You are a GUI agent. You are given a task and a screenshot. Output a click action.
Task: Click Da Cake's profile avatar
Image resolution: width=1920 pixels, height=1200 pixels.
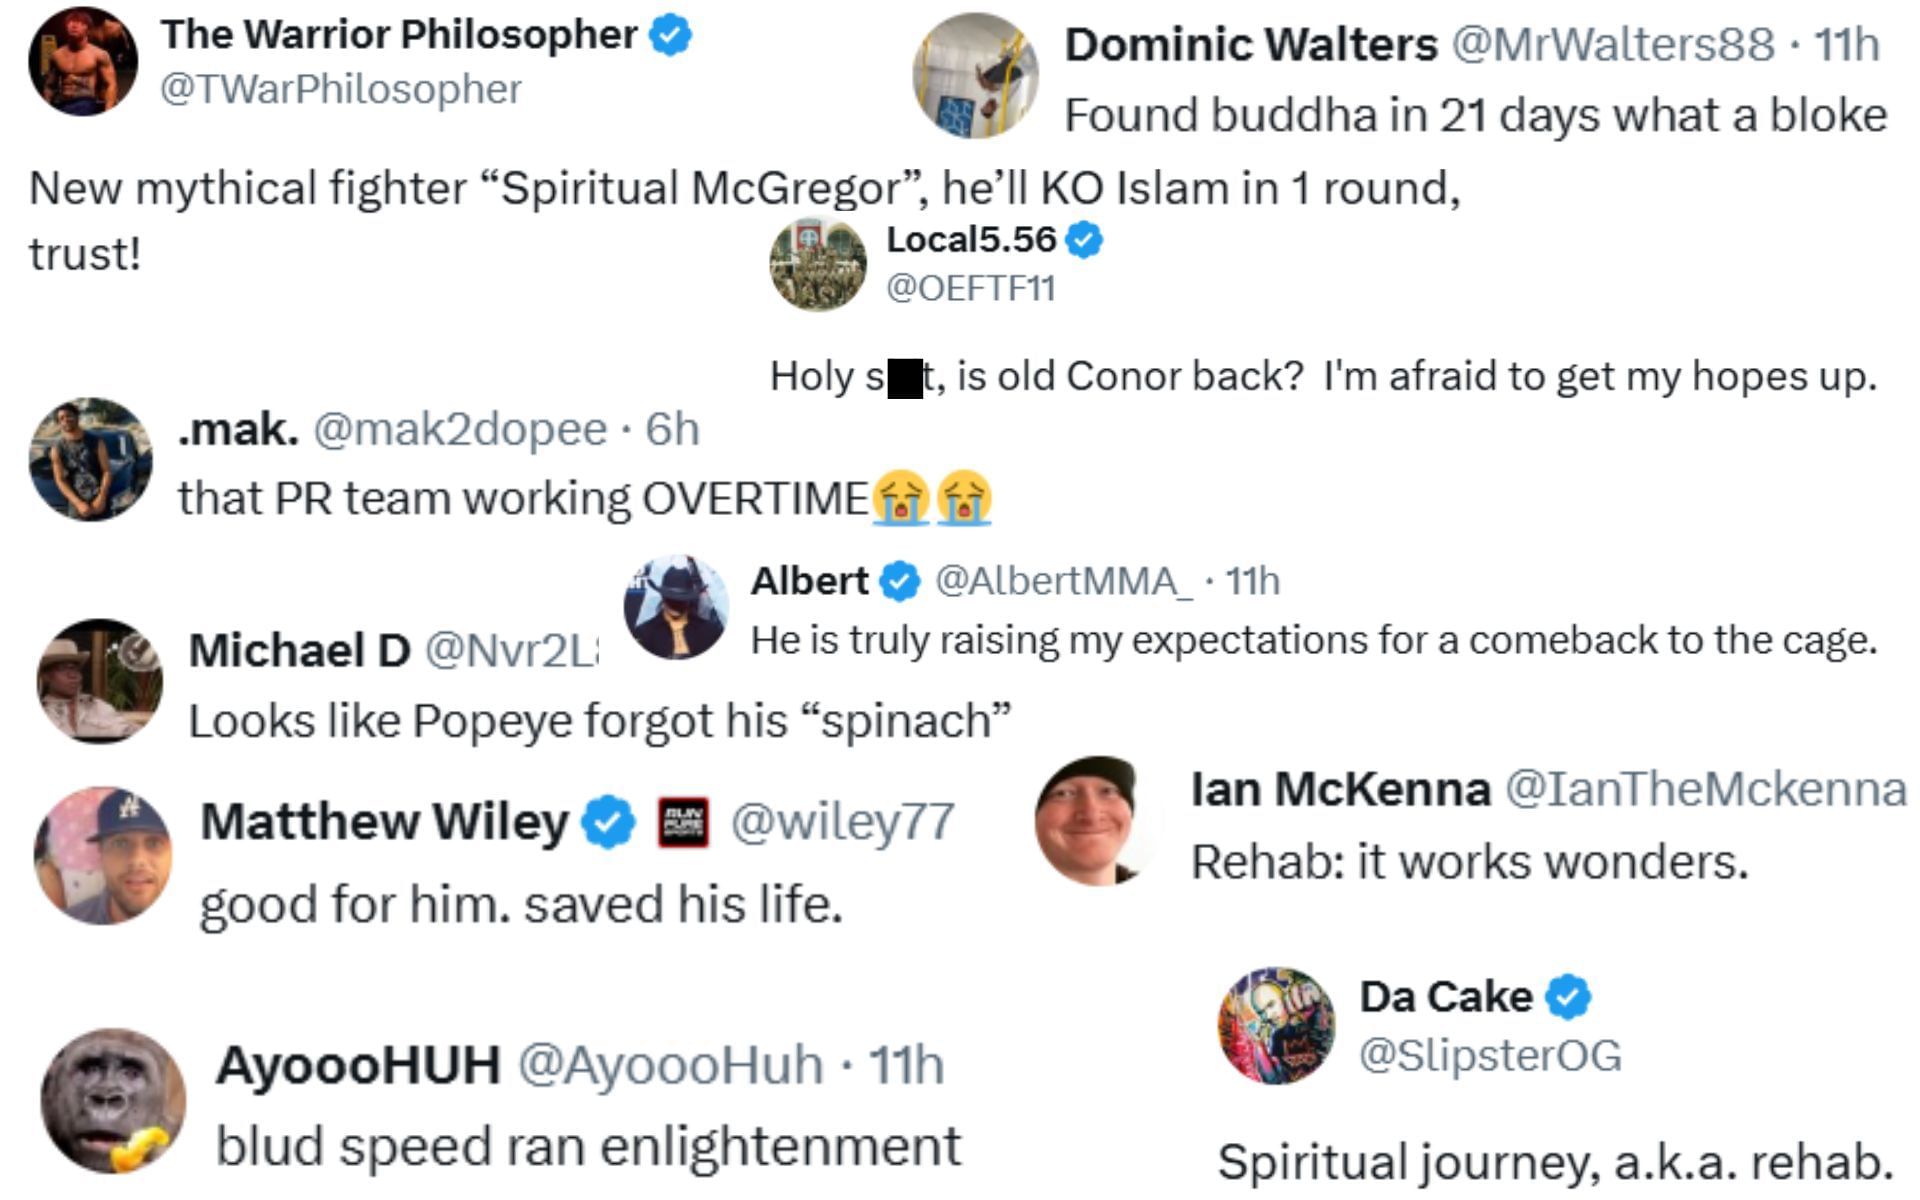point(1276,1026)
